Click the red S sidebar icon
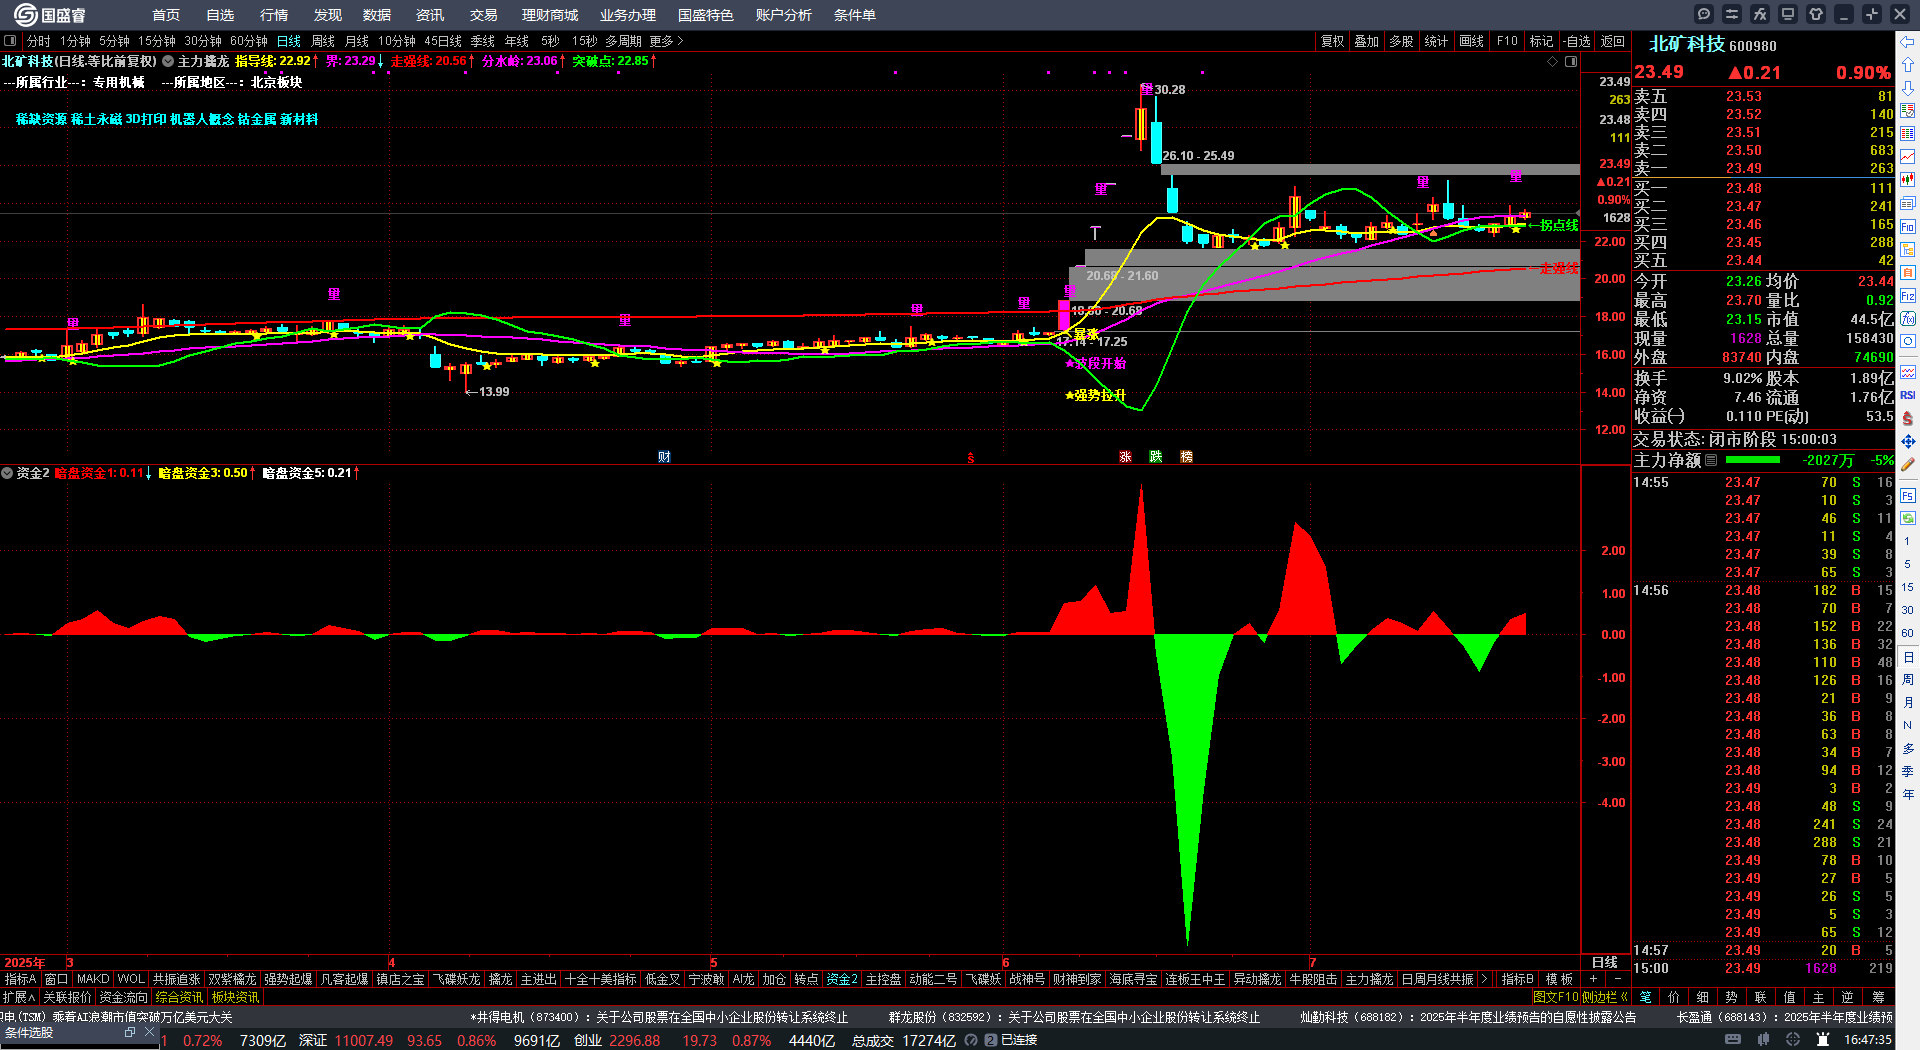The image size is (1920, 1050). coord(1908,418)
